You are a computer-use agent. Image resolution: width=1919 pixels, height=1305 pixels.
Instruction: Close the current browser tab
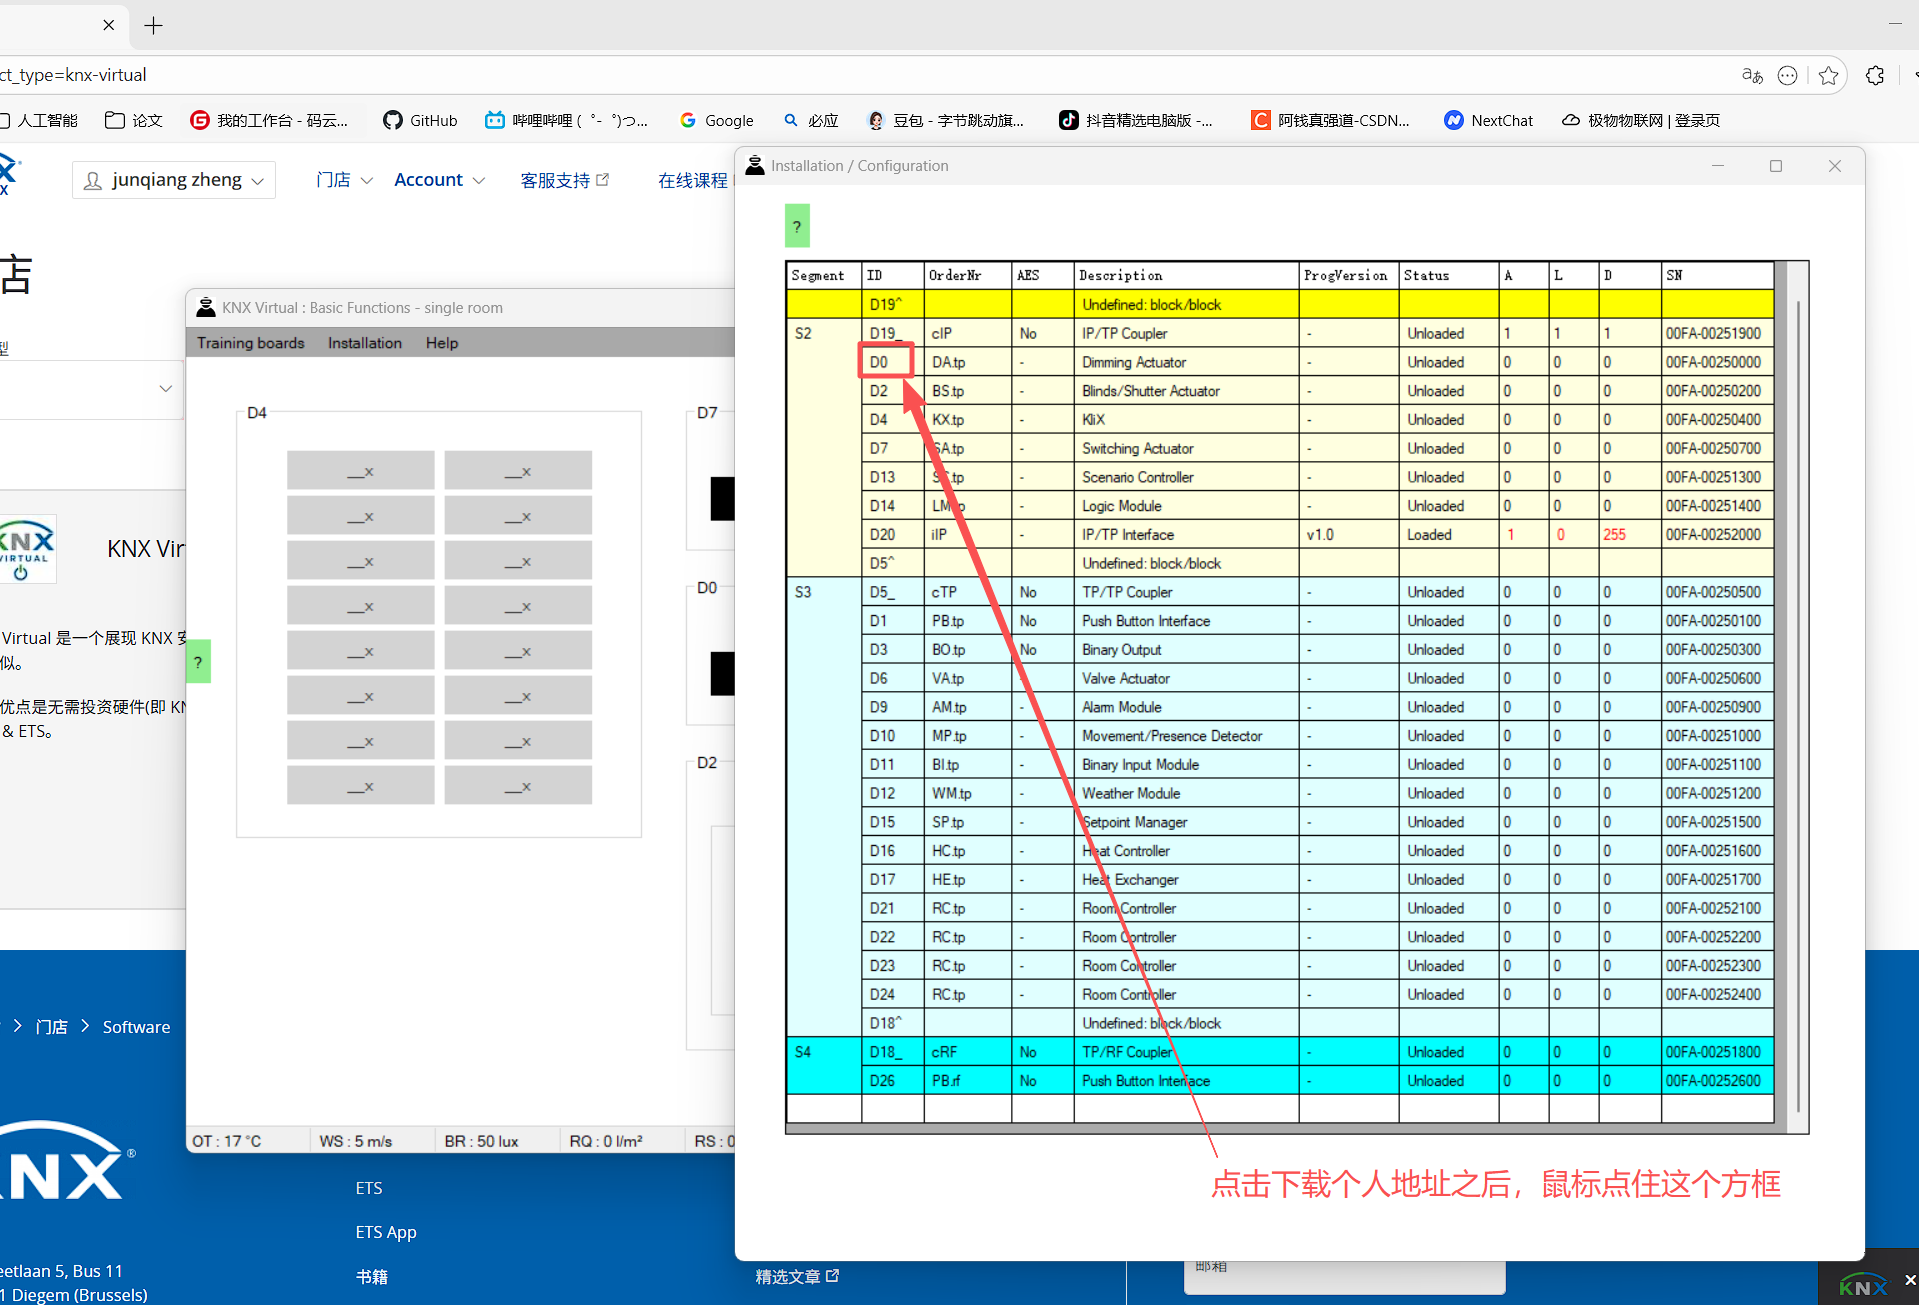(x=108, y=25)
